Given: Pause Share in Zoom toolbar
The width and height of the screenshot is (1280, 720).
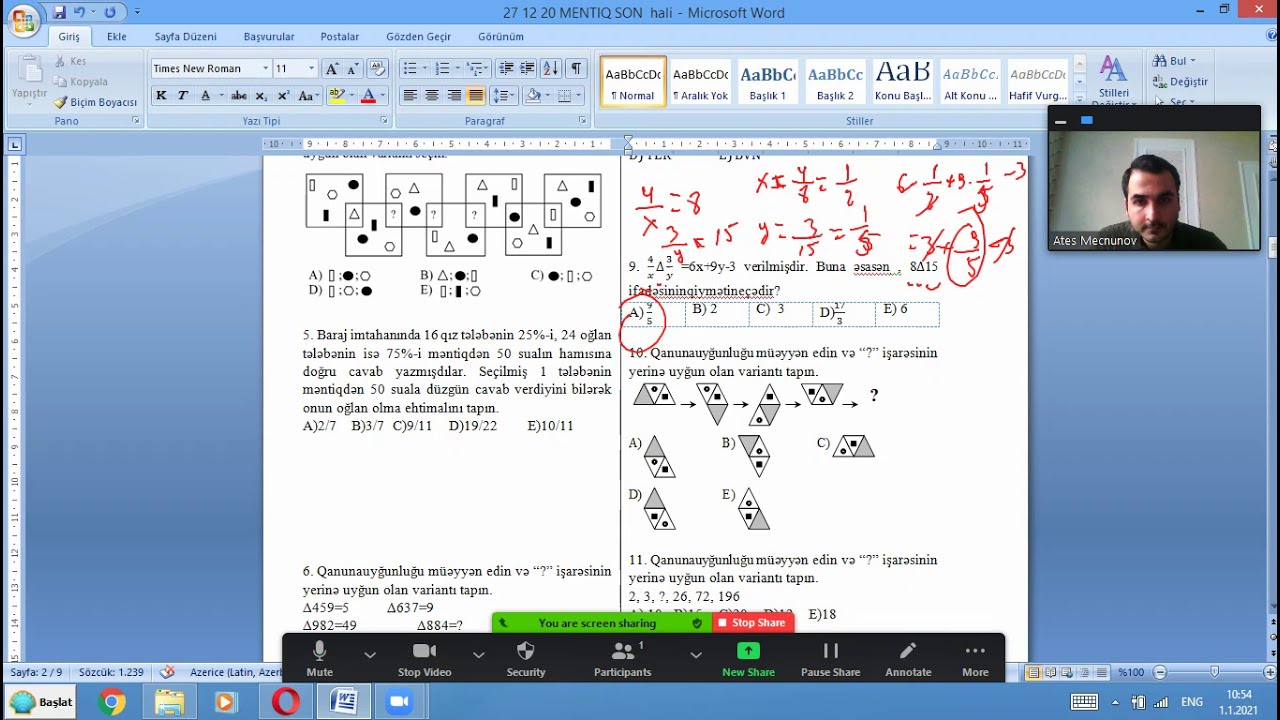Looking at the screenshot, I should pos(830,659).
